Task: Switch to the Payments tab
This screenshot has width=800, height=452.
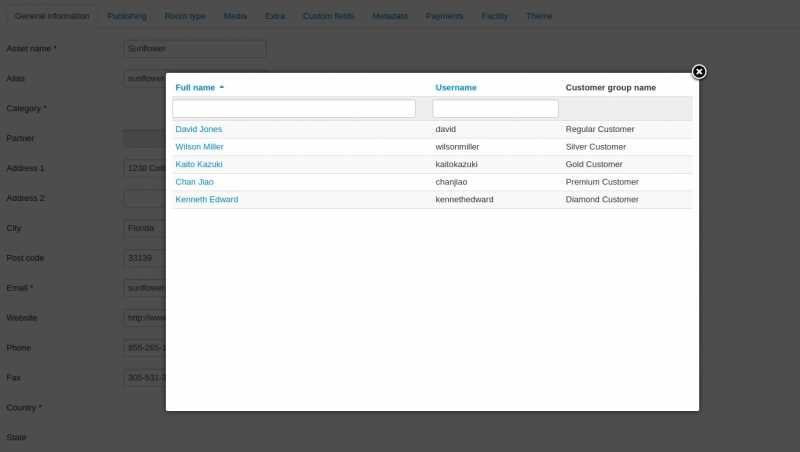Action: [x=444, y=16]
